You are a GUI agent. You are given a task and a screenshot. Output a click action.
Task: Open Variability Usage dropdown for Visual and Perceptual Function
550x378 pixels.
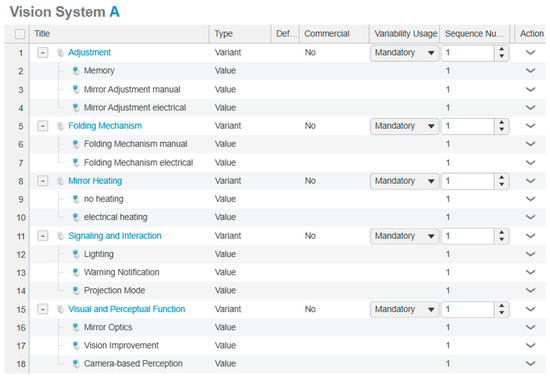coord(404,310)
